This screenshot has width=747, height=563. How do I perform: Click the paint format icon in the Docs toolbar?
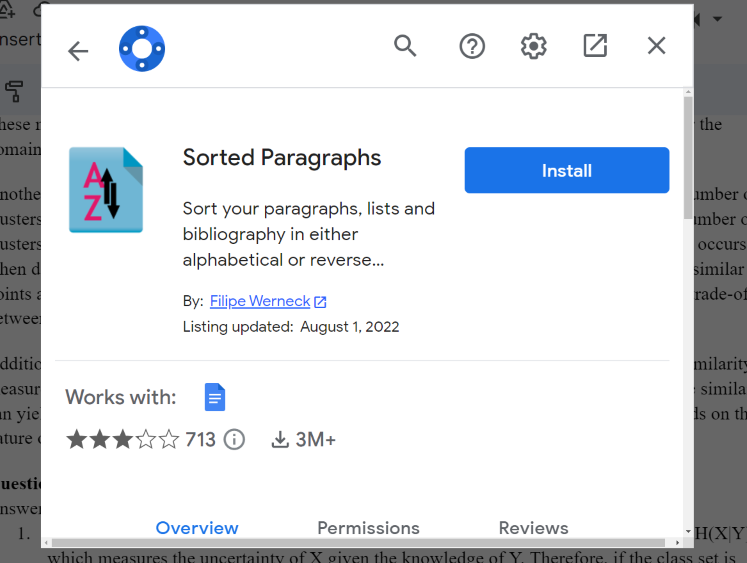pos(13,91)
